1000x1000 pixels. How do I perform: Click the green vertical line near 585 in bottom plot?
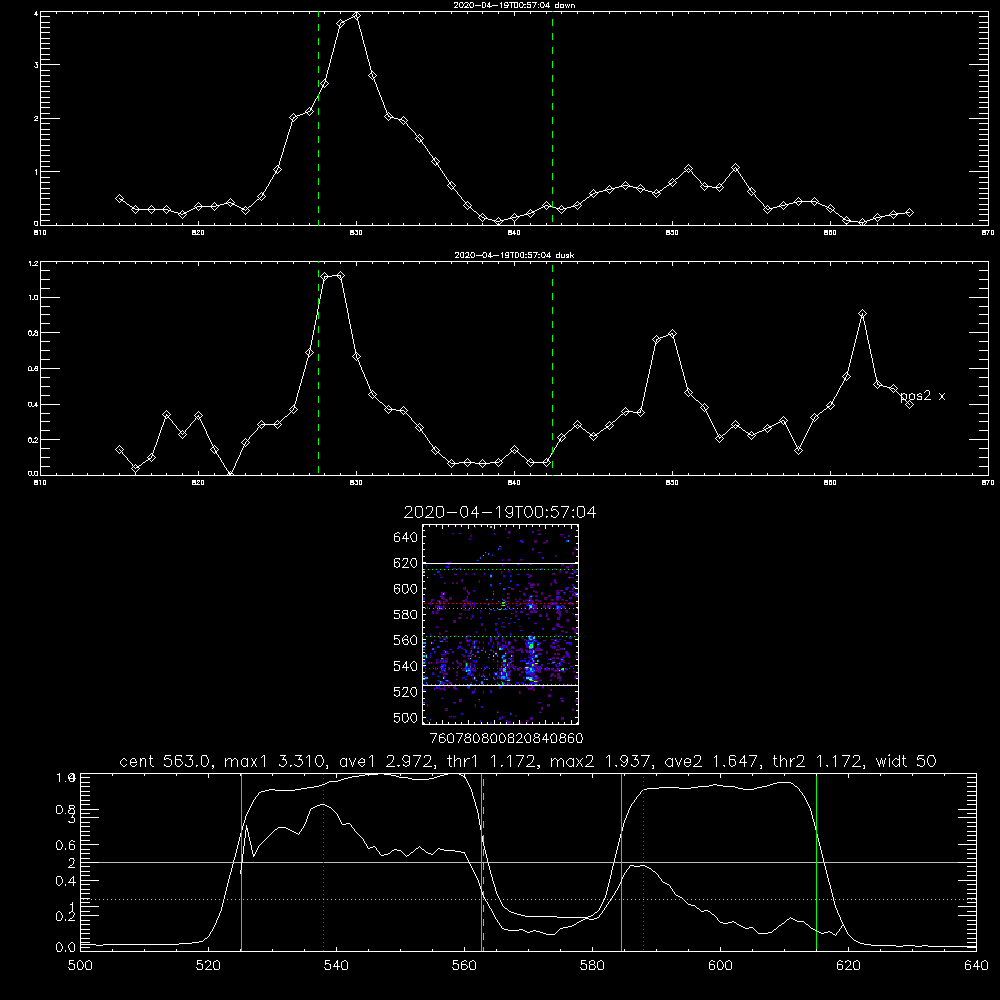pos(621,862)
